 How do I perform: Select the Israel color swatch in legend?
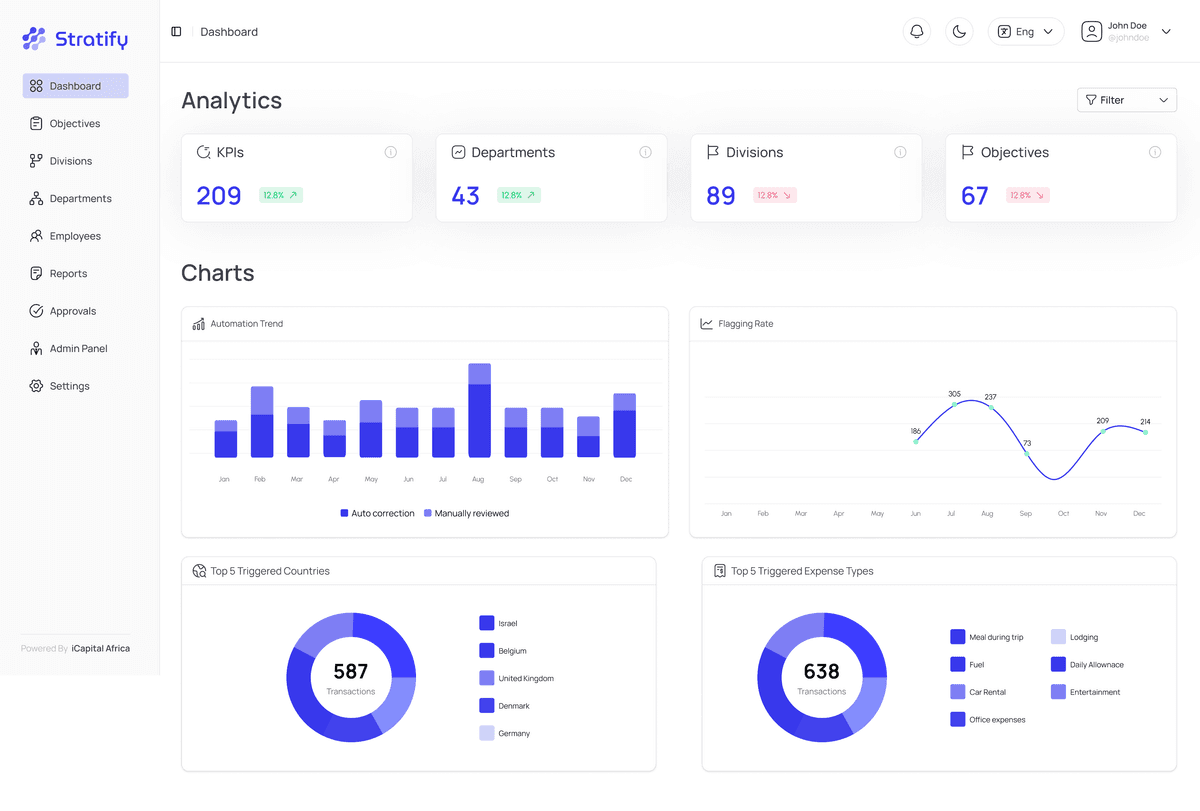pos(485,622)
